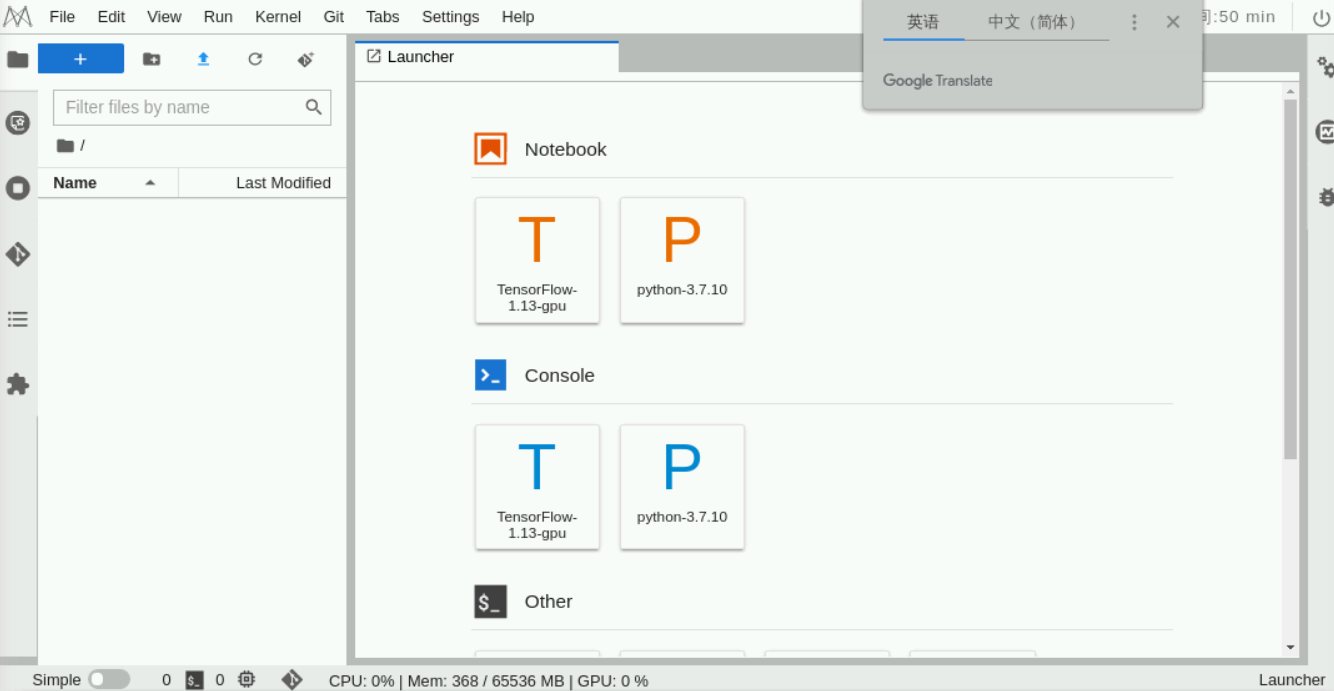
Task: Toggle Simple interface mode switch
Action: click(x=109, y=680)
